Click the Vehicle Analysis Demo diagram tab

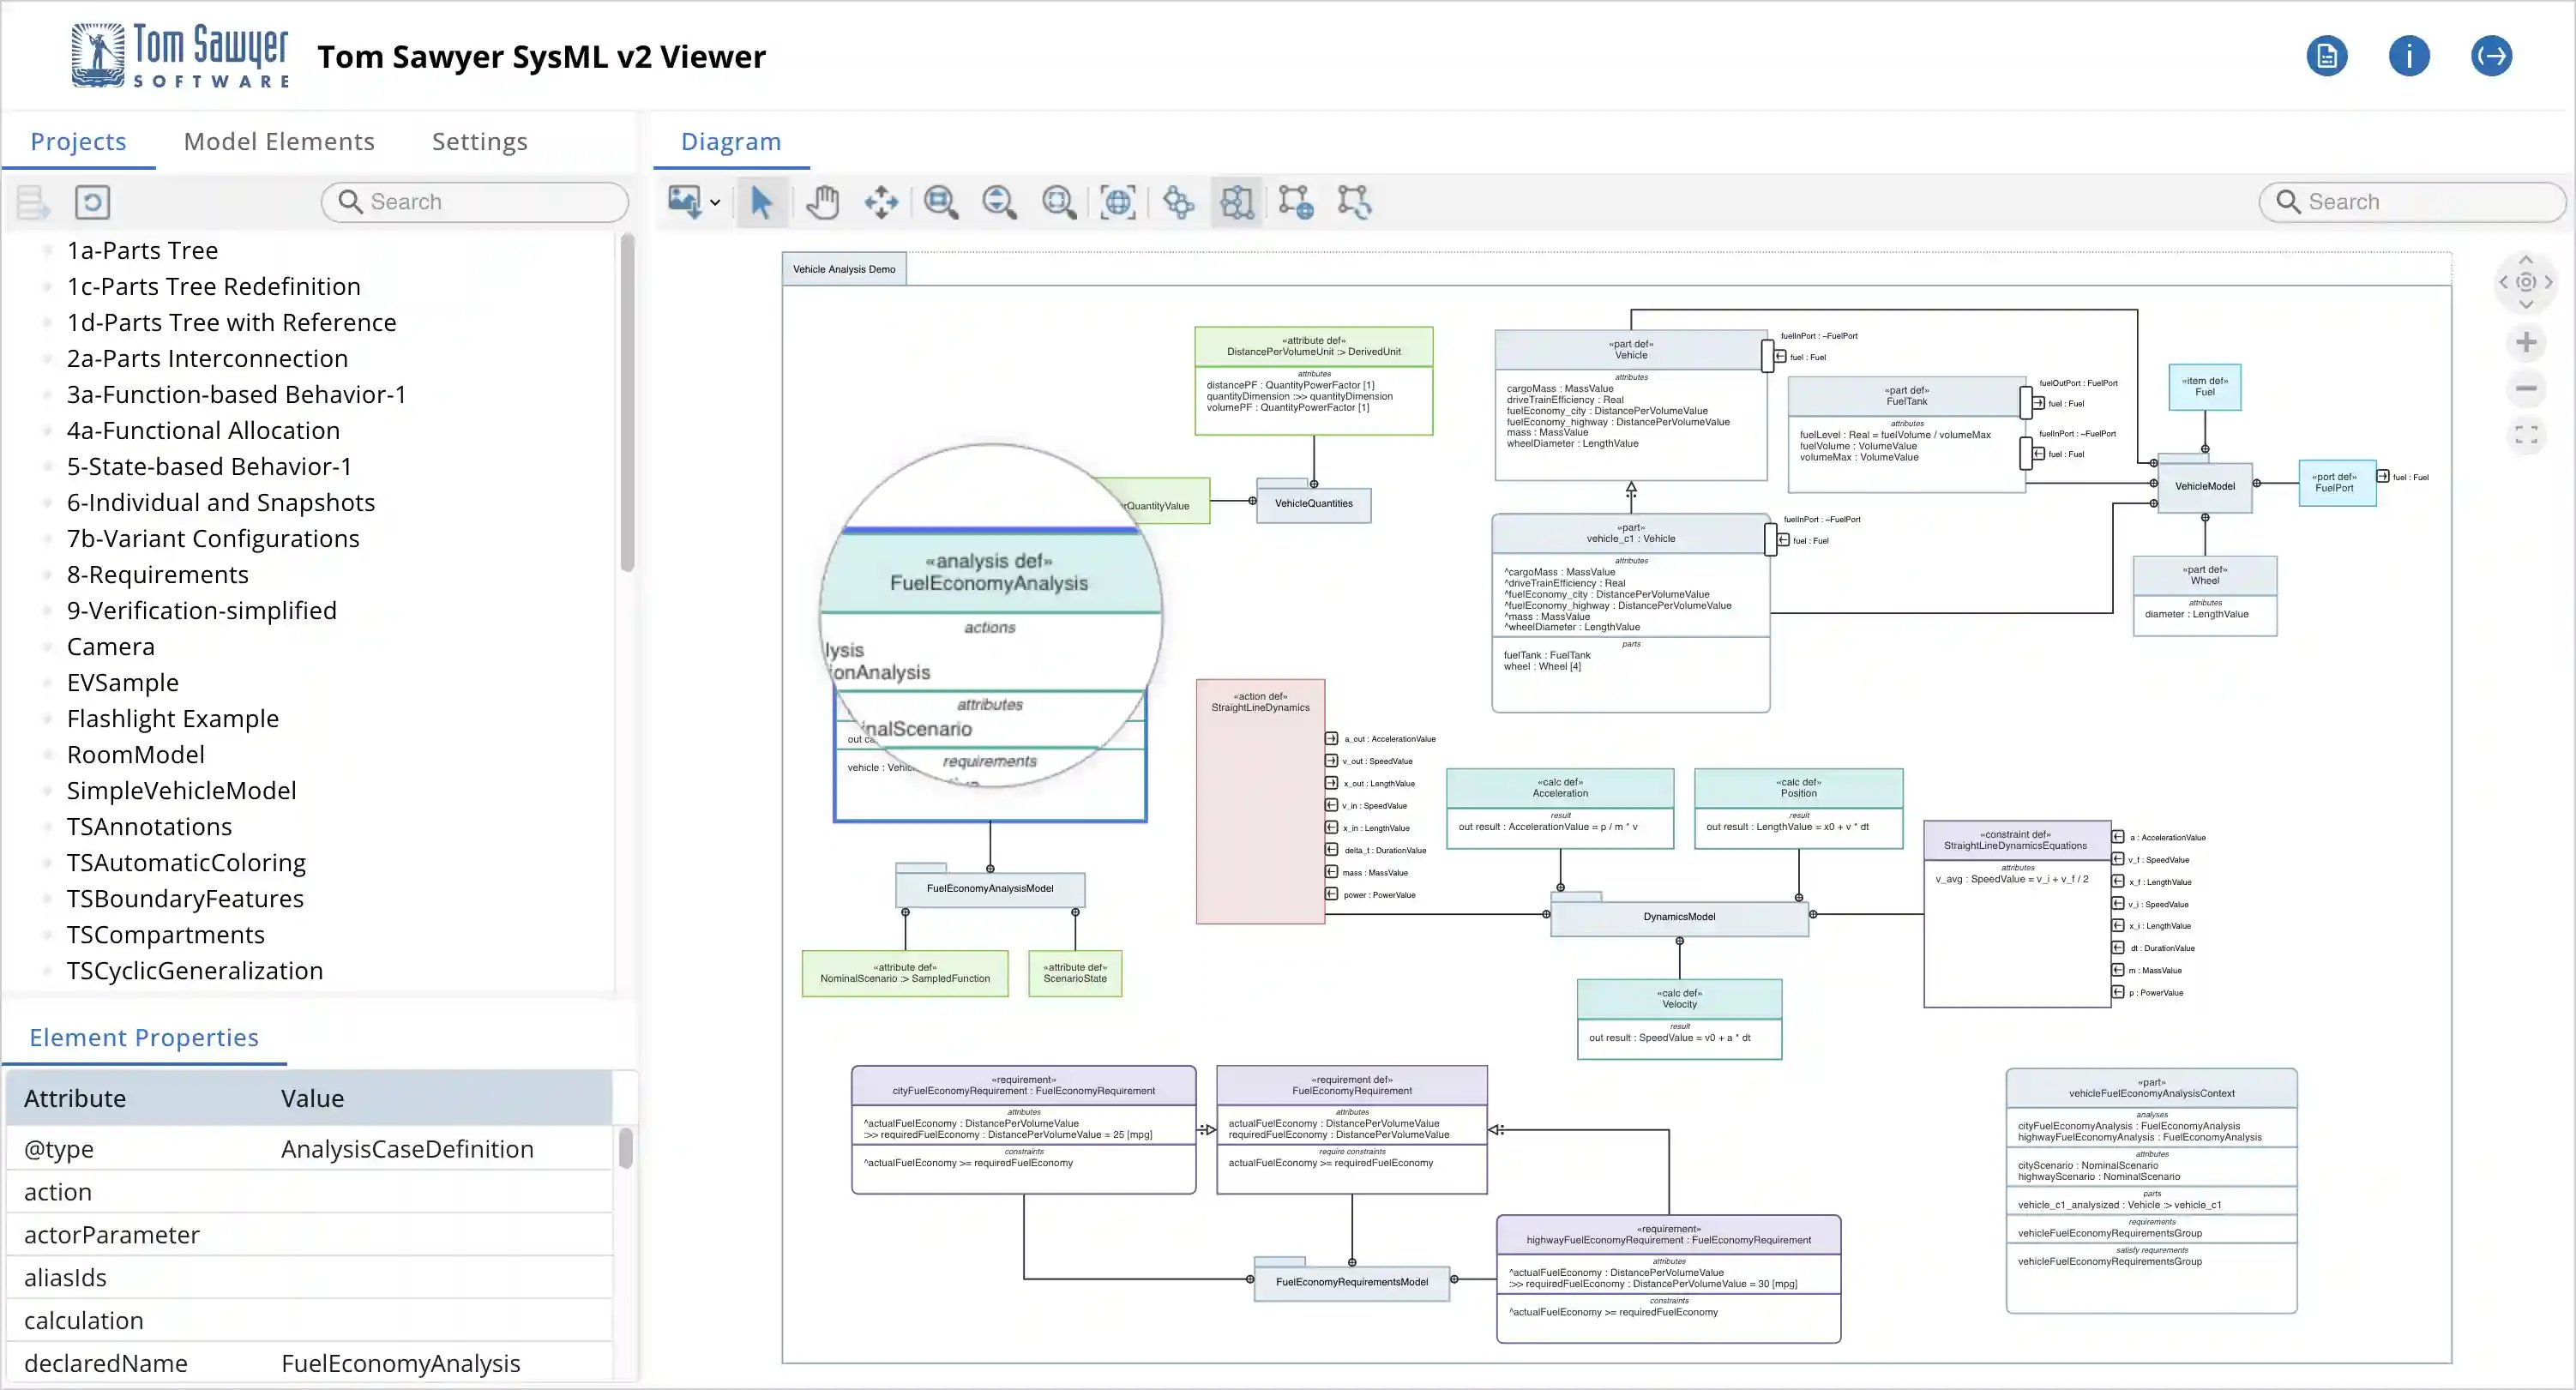844,269
